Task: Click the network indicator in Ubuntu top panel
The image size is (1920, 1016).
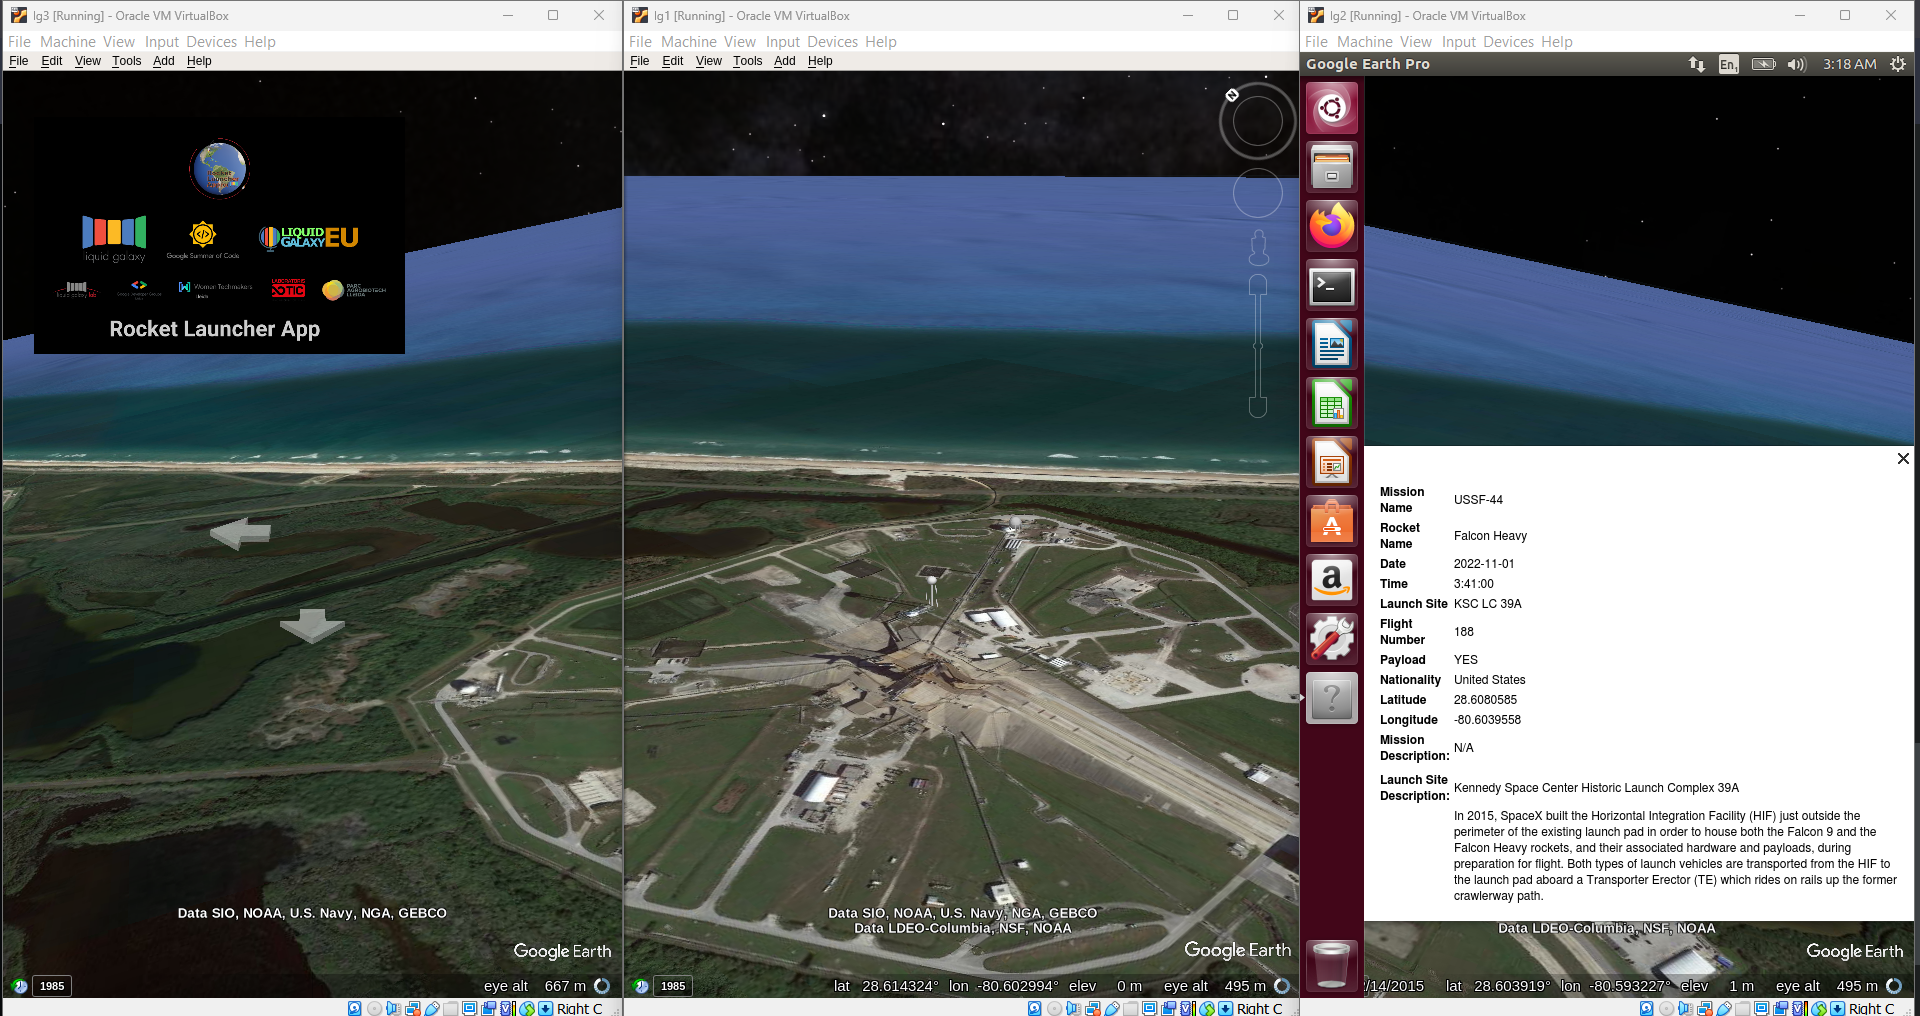Action: 1697,64
